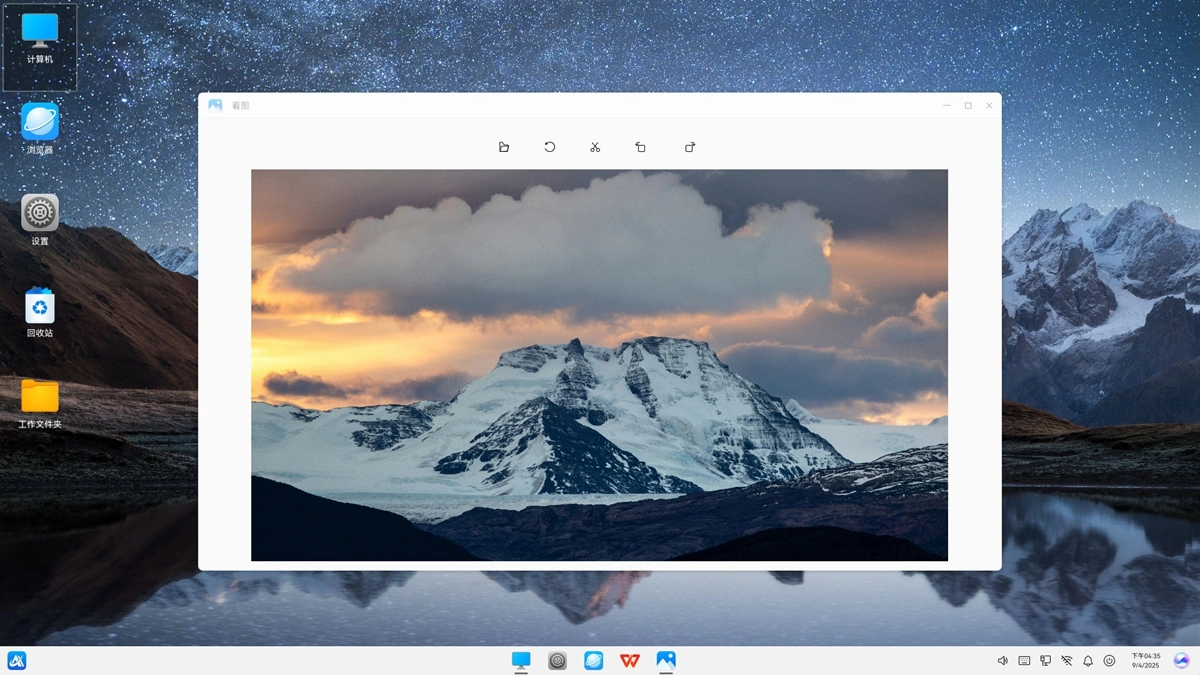Open the notifications bell

(x=1088, y=661)
